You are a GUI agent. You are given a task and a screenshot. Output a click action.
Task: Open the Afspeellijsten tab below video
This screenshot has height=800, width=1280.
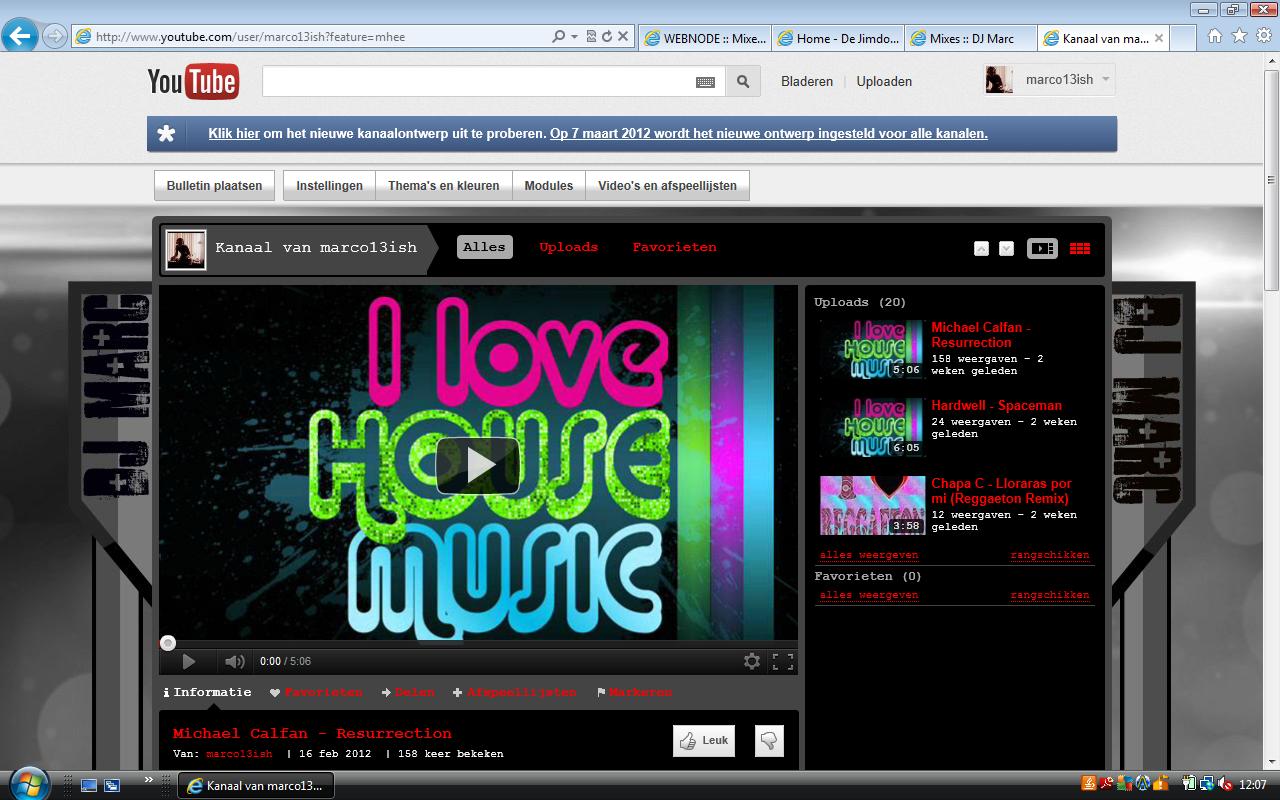point(514,692)
